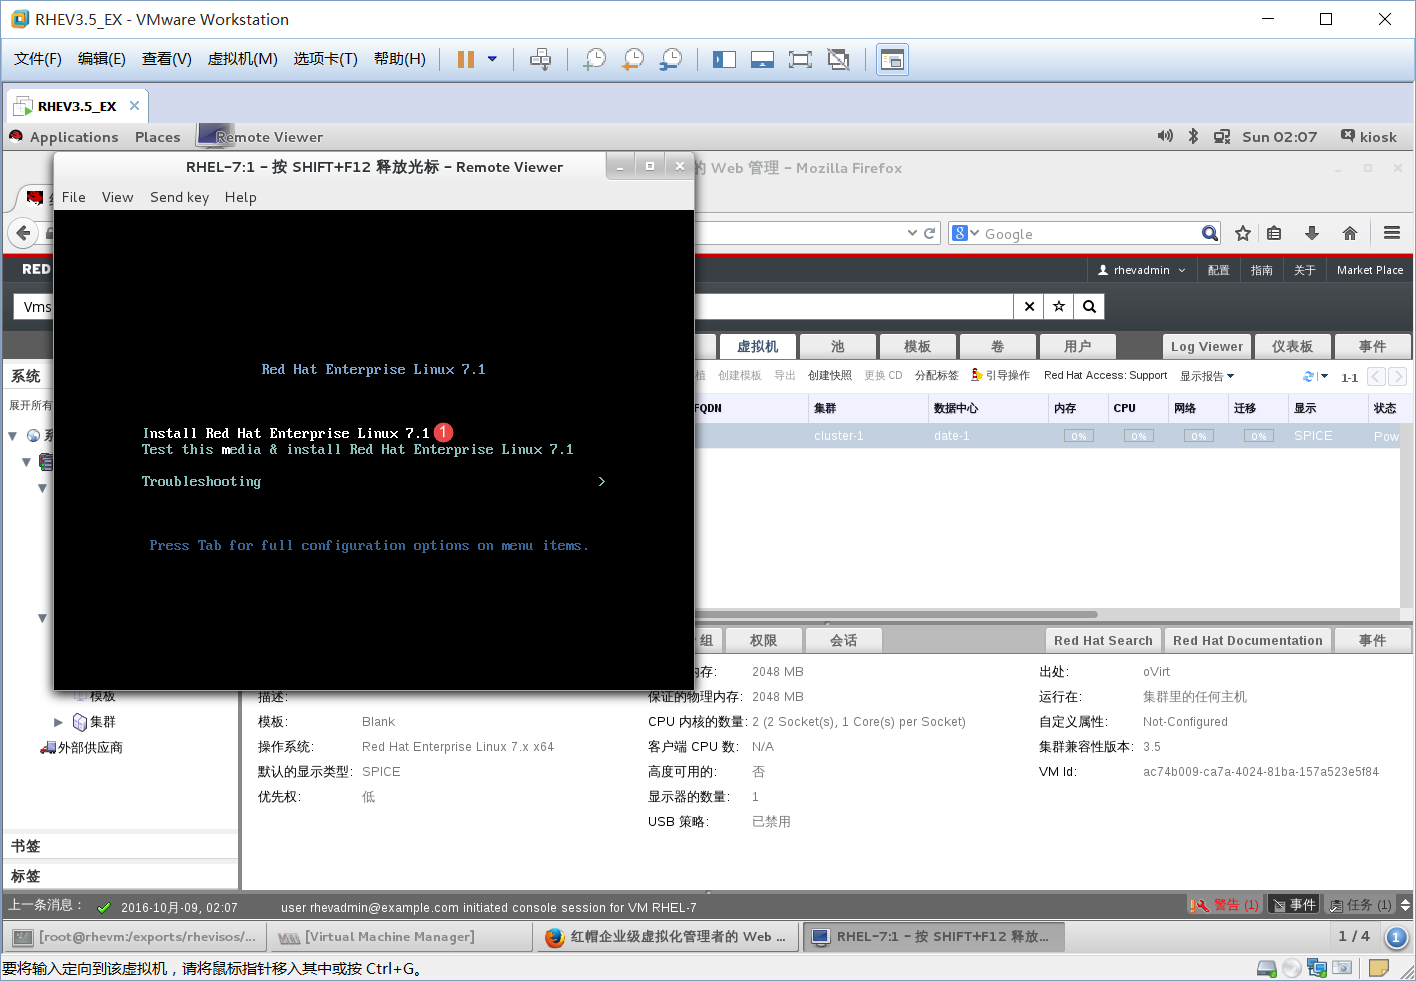Enter VMware full screen mode
This screenshot has width=1416, height=981.
(x=800, y=59)
